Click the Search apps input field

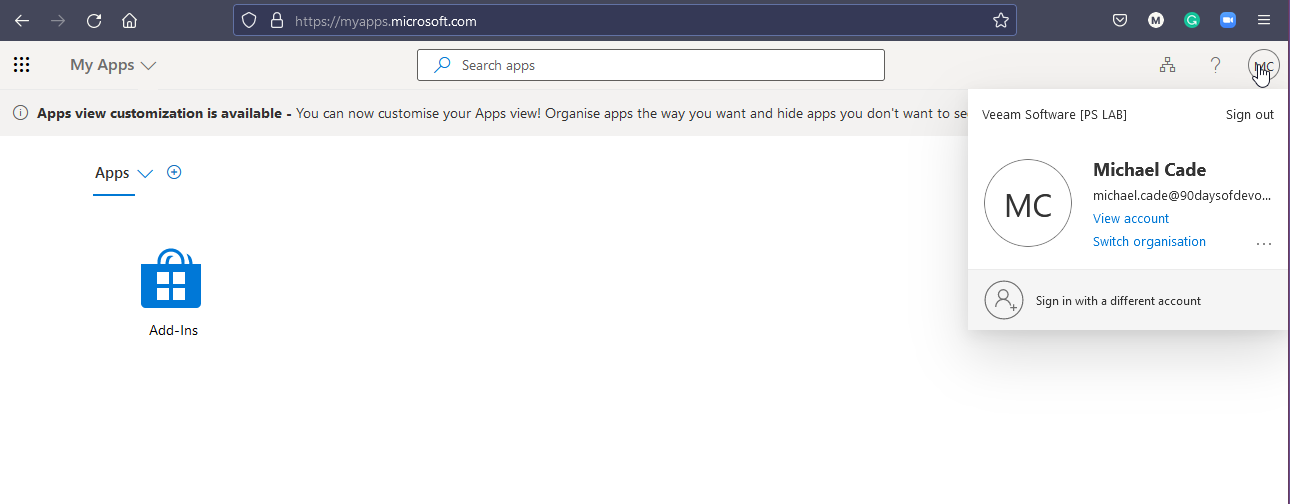click(x=660, y=65)
